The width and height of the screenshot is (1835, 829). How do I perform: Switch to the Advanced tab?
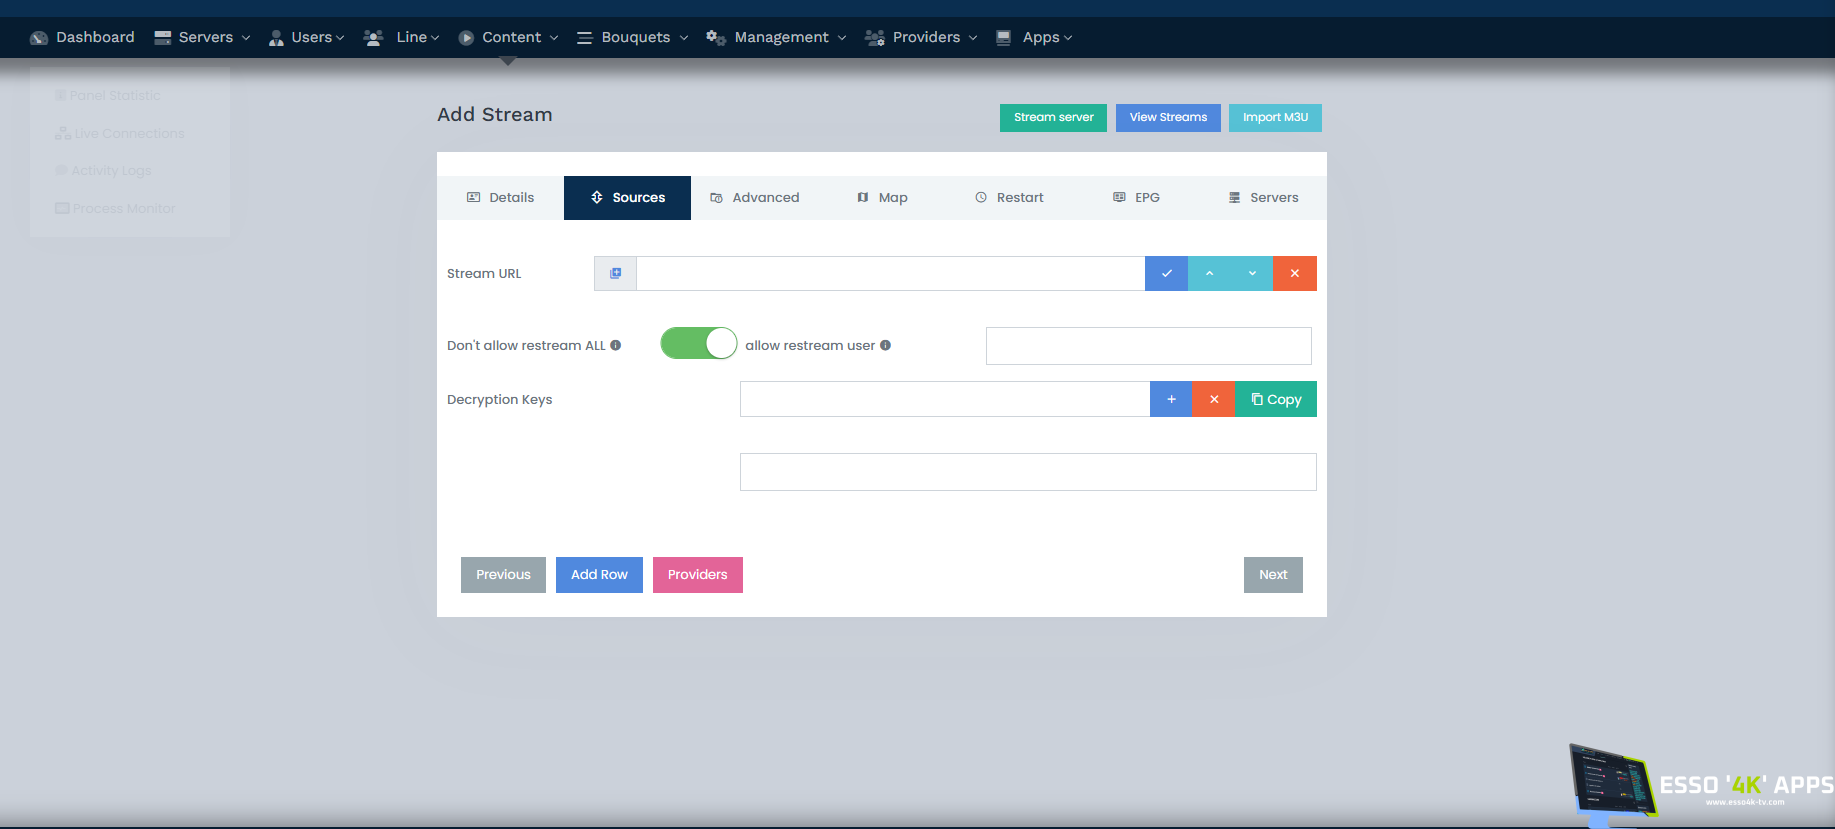[755, 198]
